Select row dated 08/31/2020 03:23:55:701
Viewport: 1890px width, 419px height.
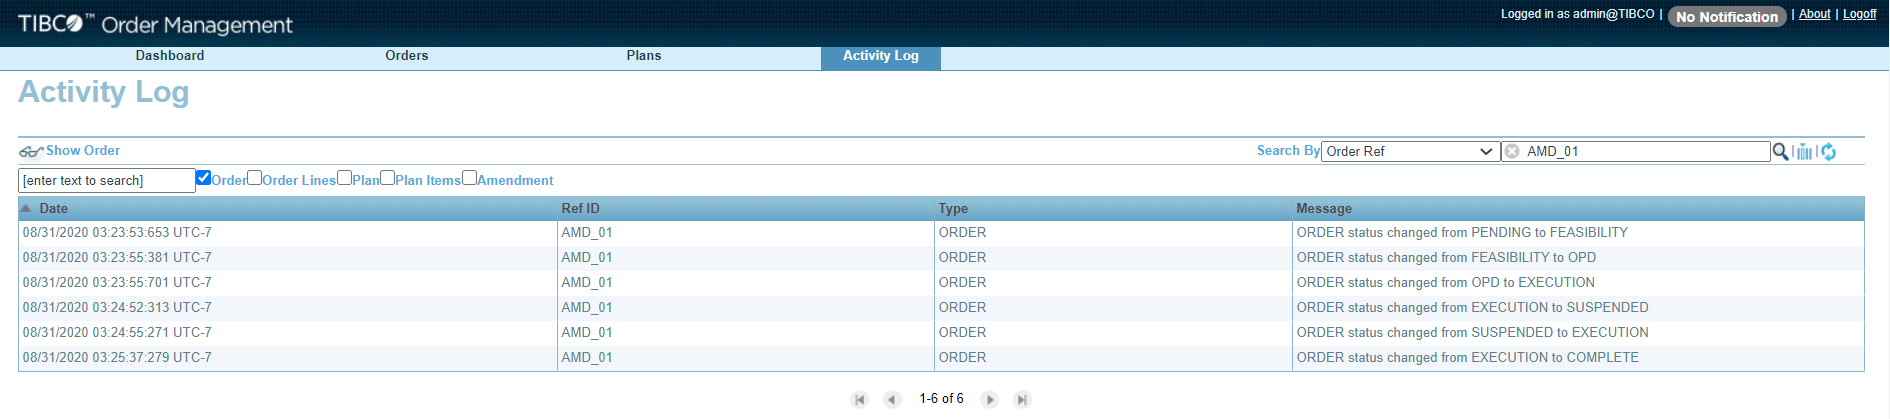point(941,283)
